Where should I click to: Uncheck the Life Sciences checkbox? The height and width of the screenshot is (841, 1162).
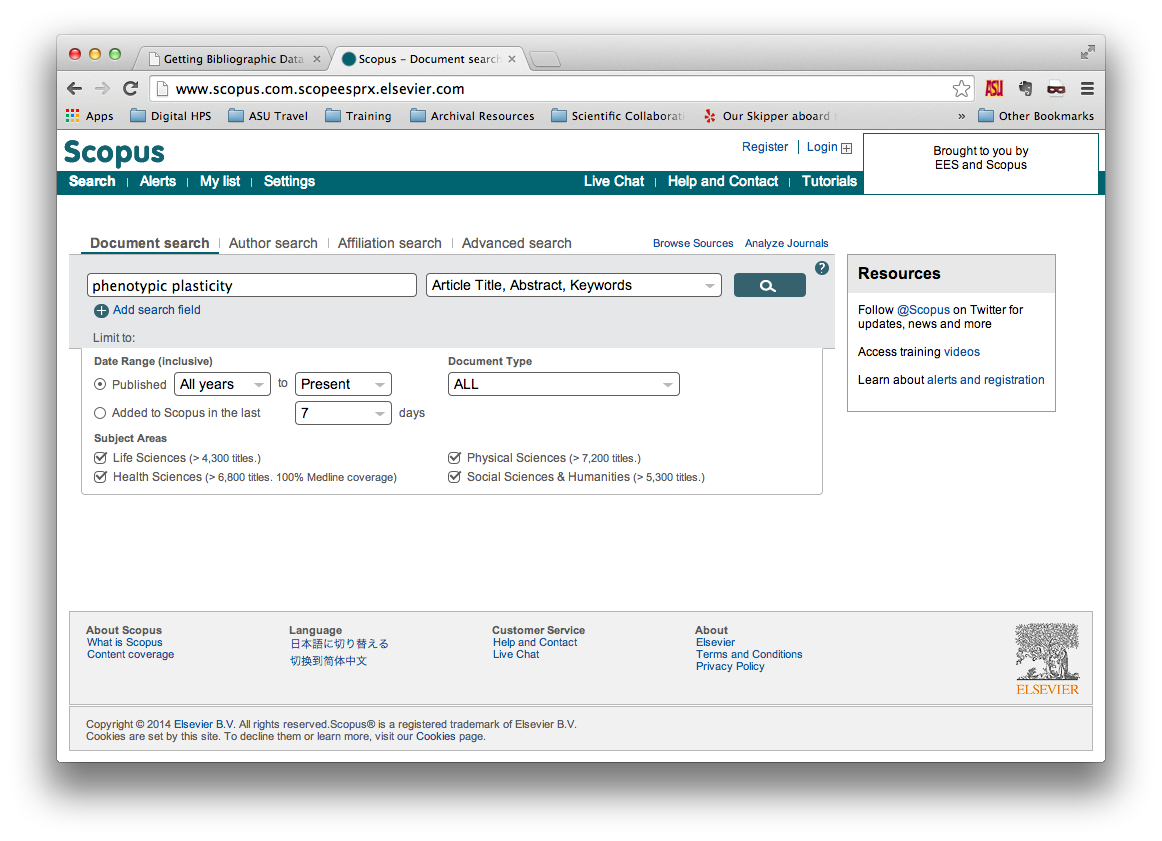(x=101, y=458)
